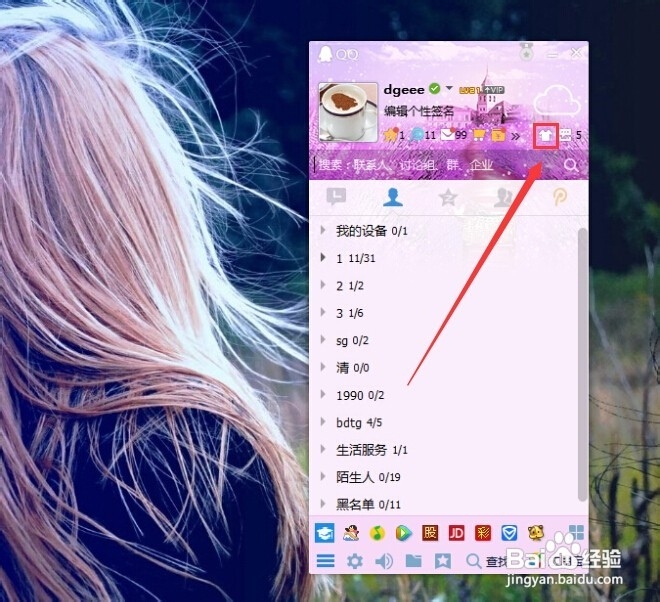This screenshot has width=660, height=602.
Task: Click the 企业 link in search bar
Action: click(x=481, y=165)
